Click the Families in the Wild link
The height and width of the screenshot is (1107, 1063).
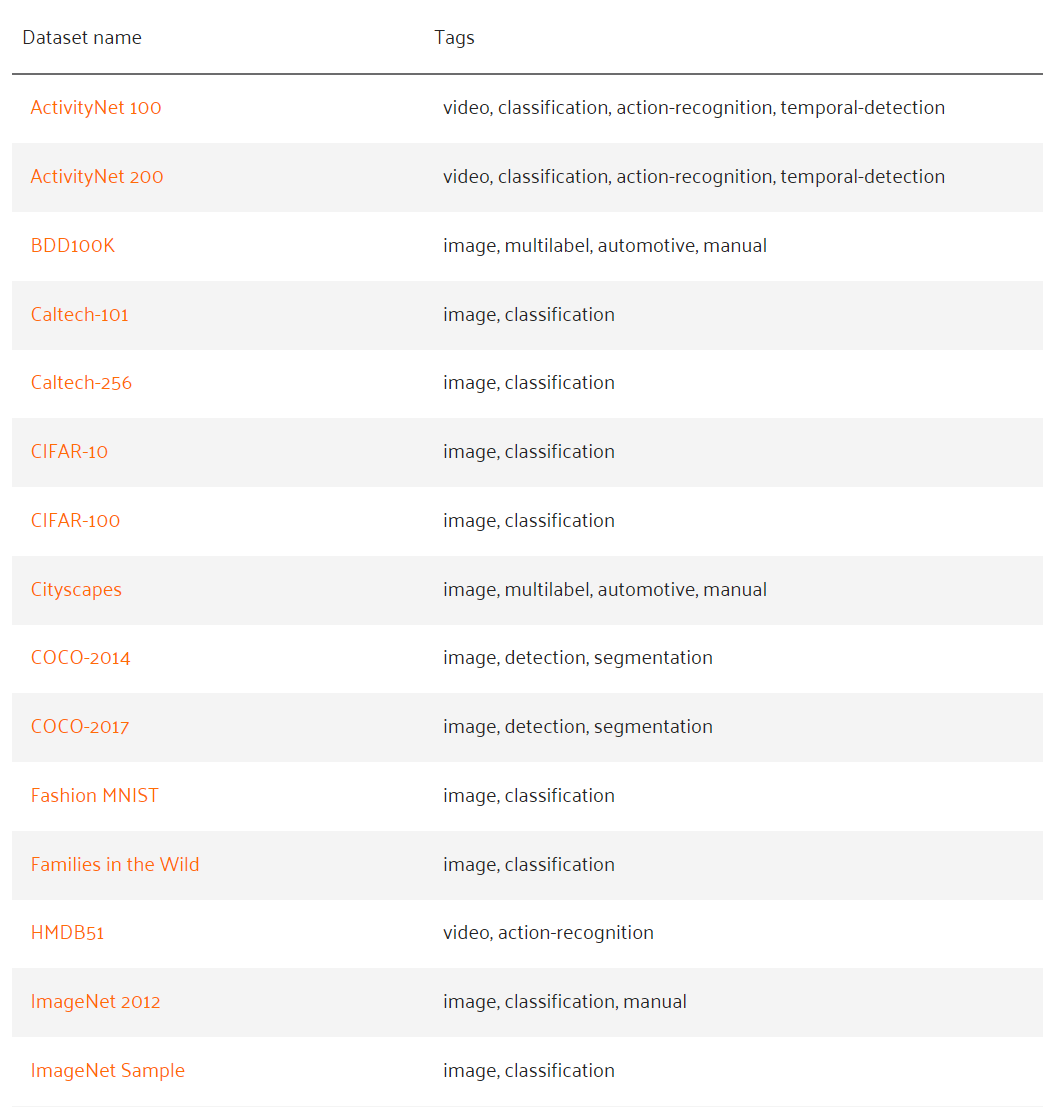[115, 865]
